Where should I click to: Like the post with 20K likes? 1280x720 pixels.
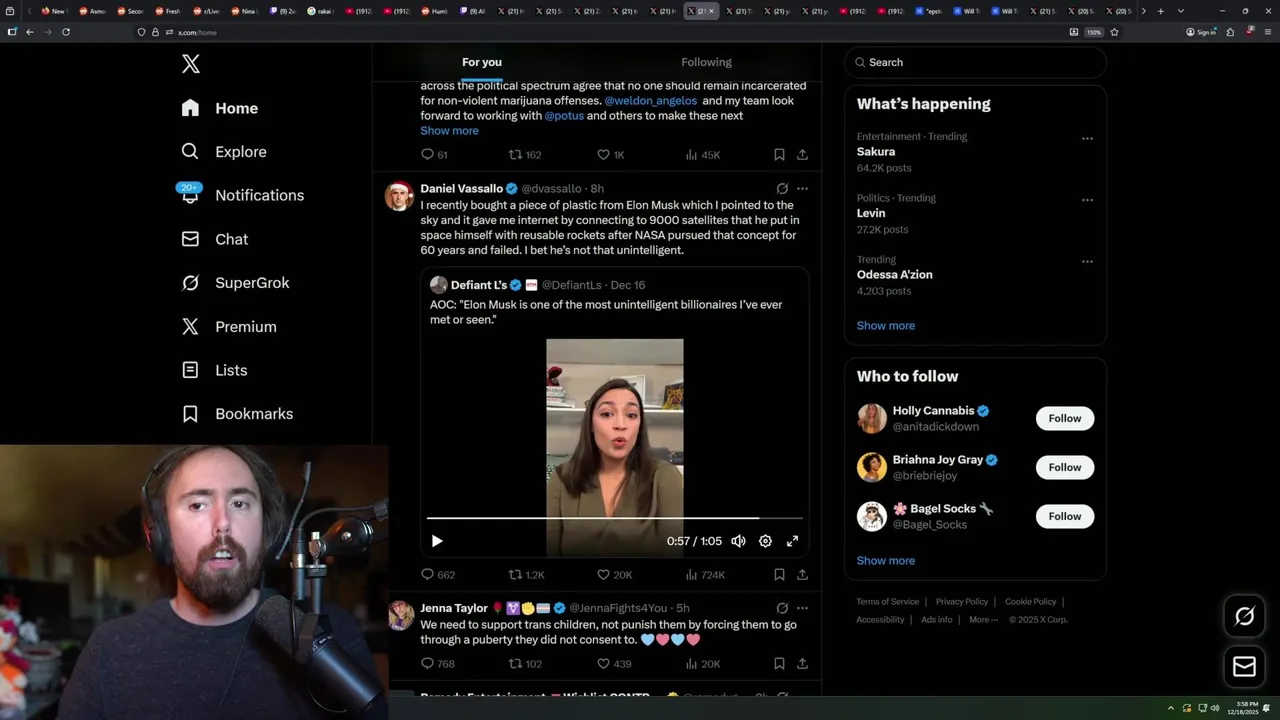pyautogui.click(x=614, y=575)
